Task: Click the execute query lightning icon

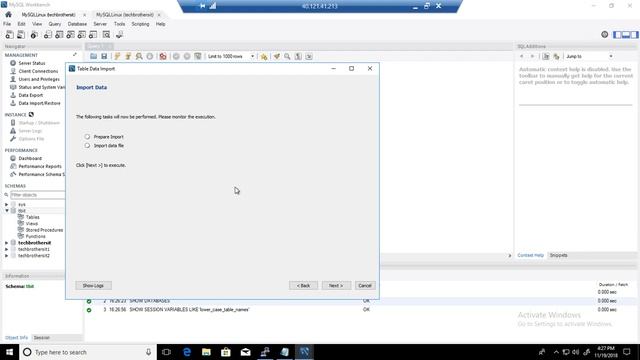Action: (x=118, y=56)
